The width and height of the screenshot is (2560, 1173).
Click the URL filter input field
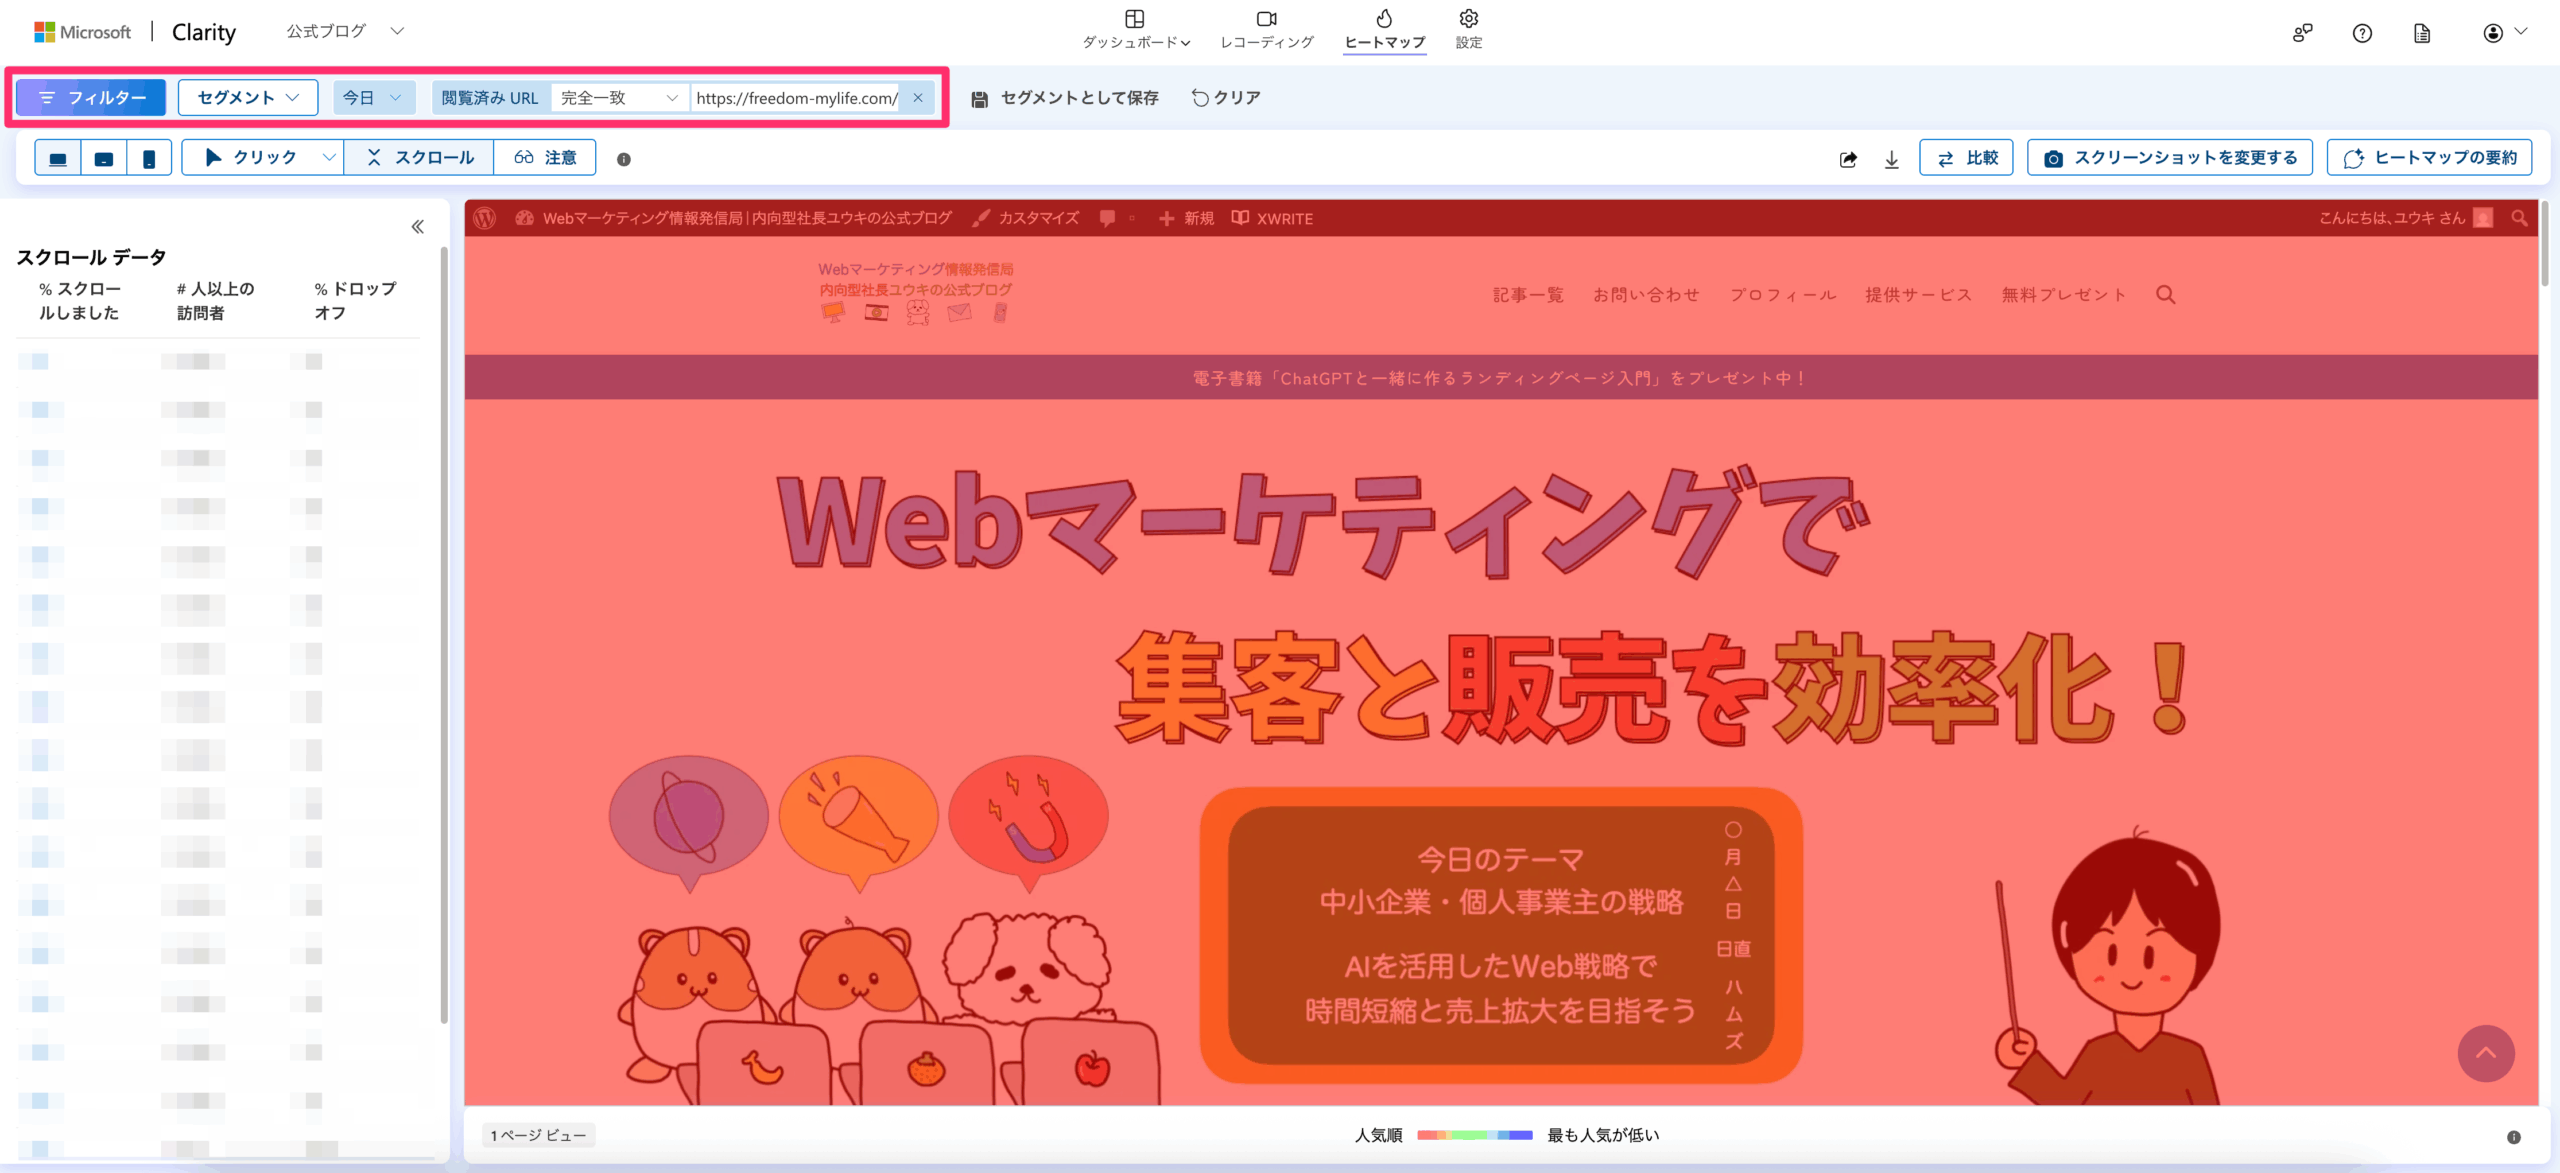tap(796, 97)
